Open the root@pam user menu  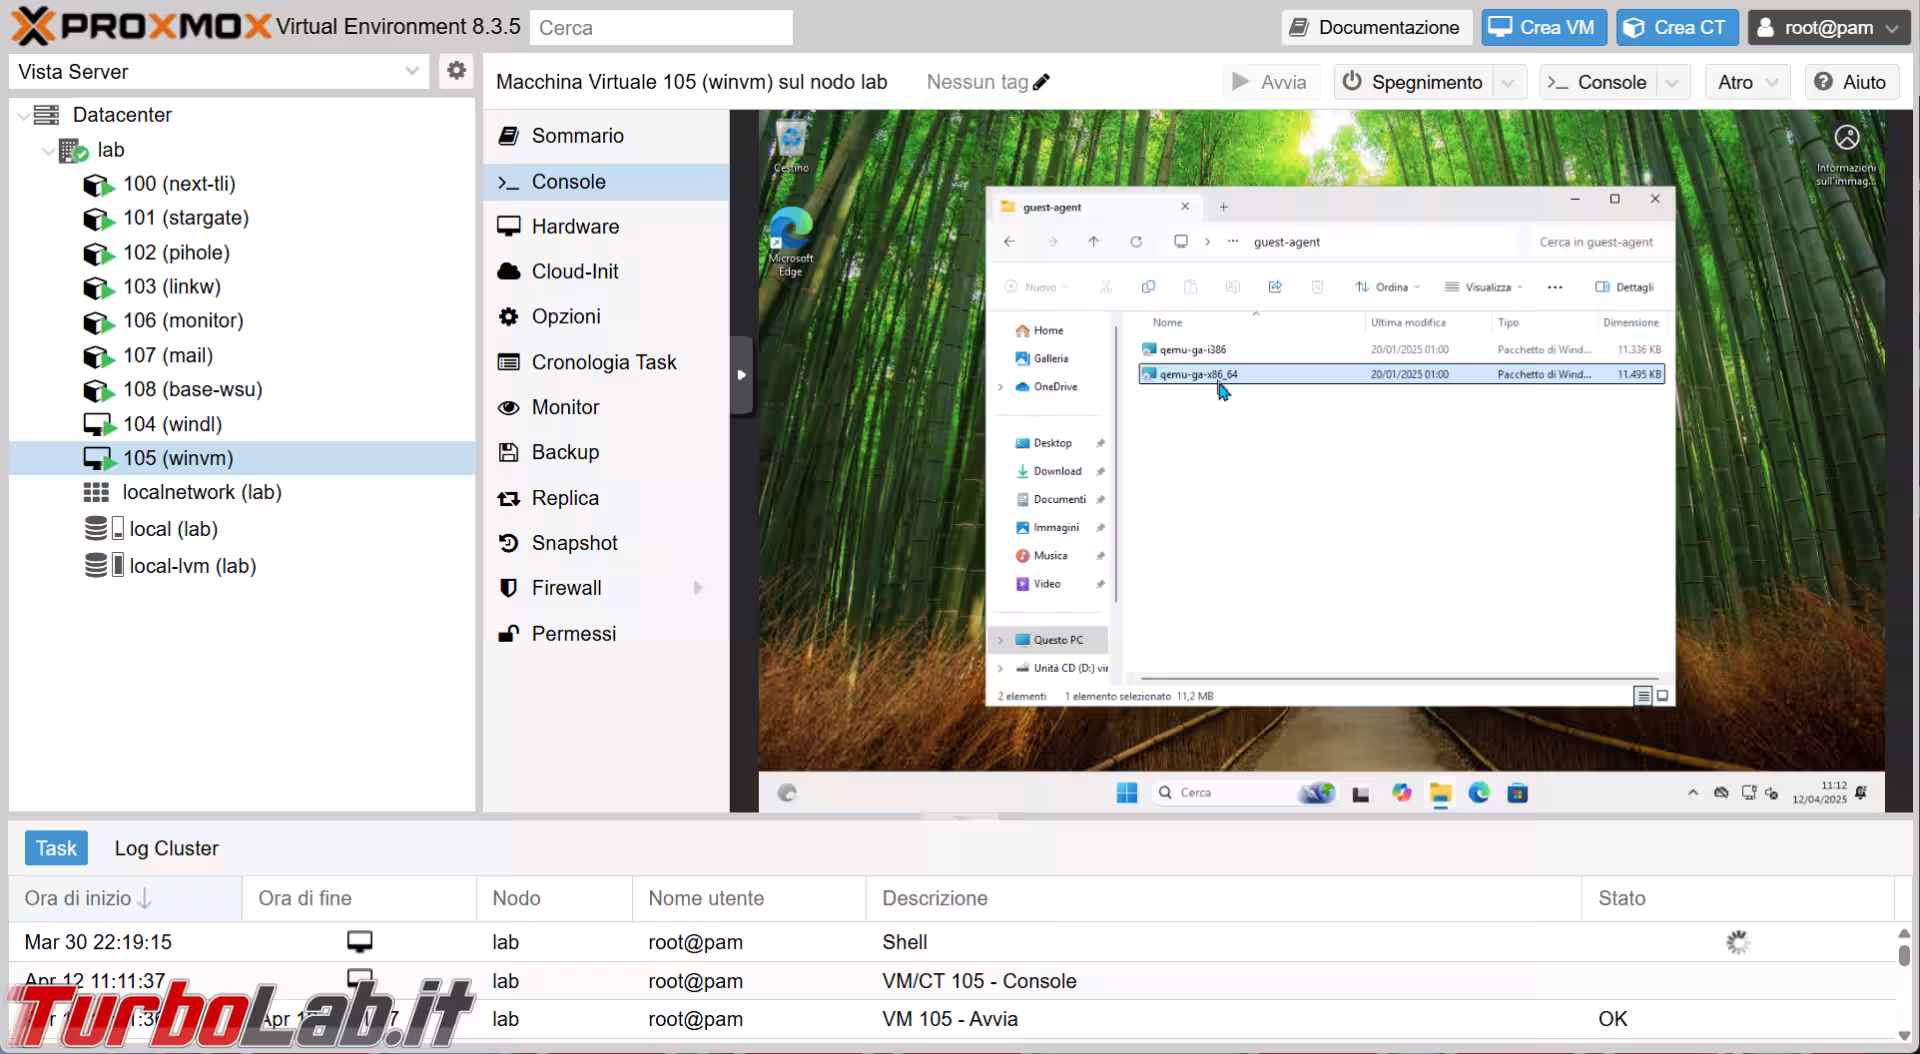coord(1828,27)
